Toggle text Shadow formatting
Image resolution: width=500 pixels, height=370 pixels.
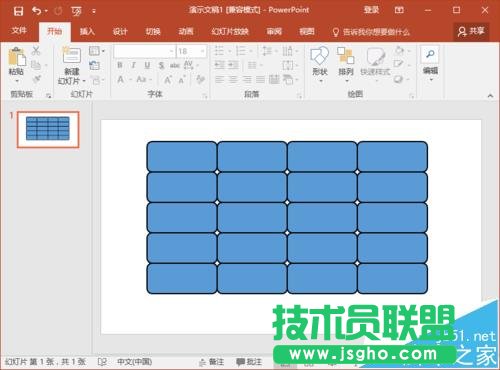[x=161, y=65]
